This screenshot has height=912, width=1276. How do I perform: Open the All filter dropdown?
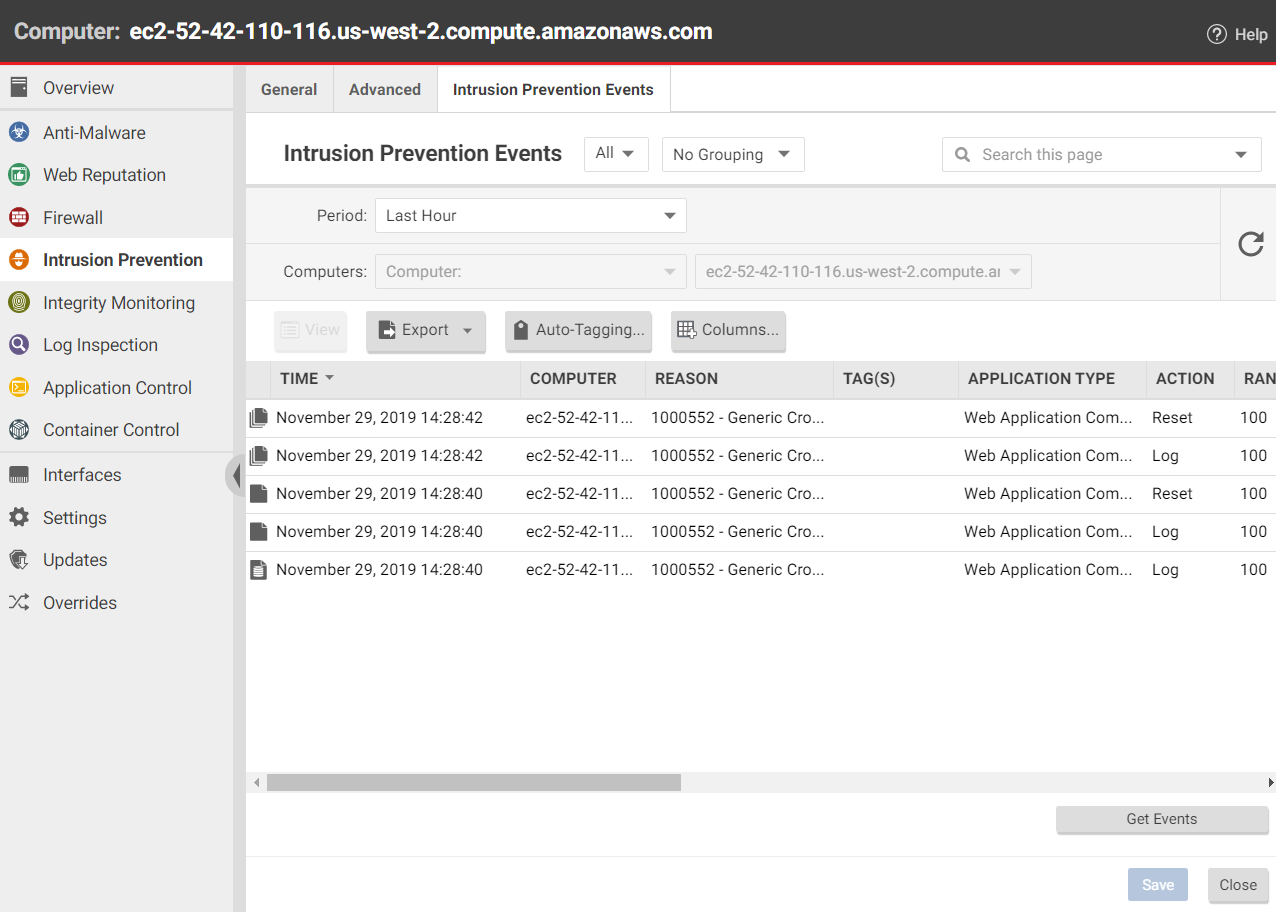(x=615, y=154)
